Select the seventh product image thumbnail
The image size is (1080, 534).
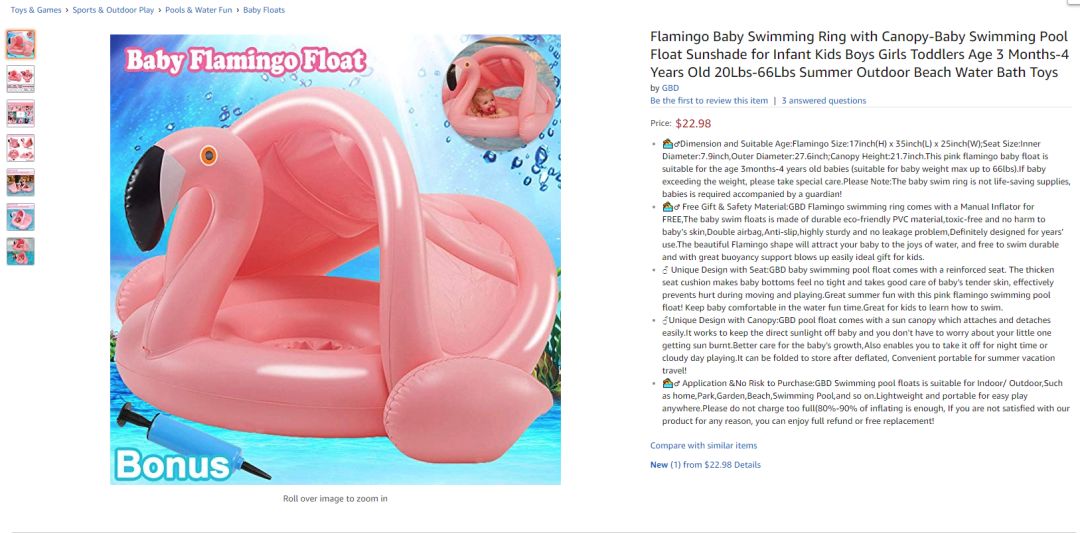21,251
